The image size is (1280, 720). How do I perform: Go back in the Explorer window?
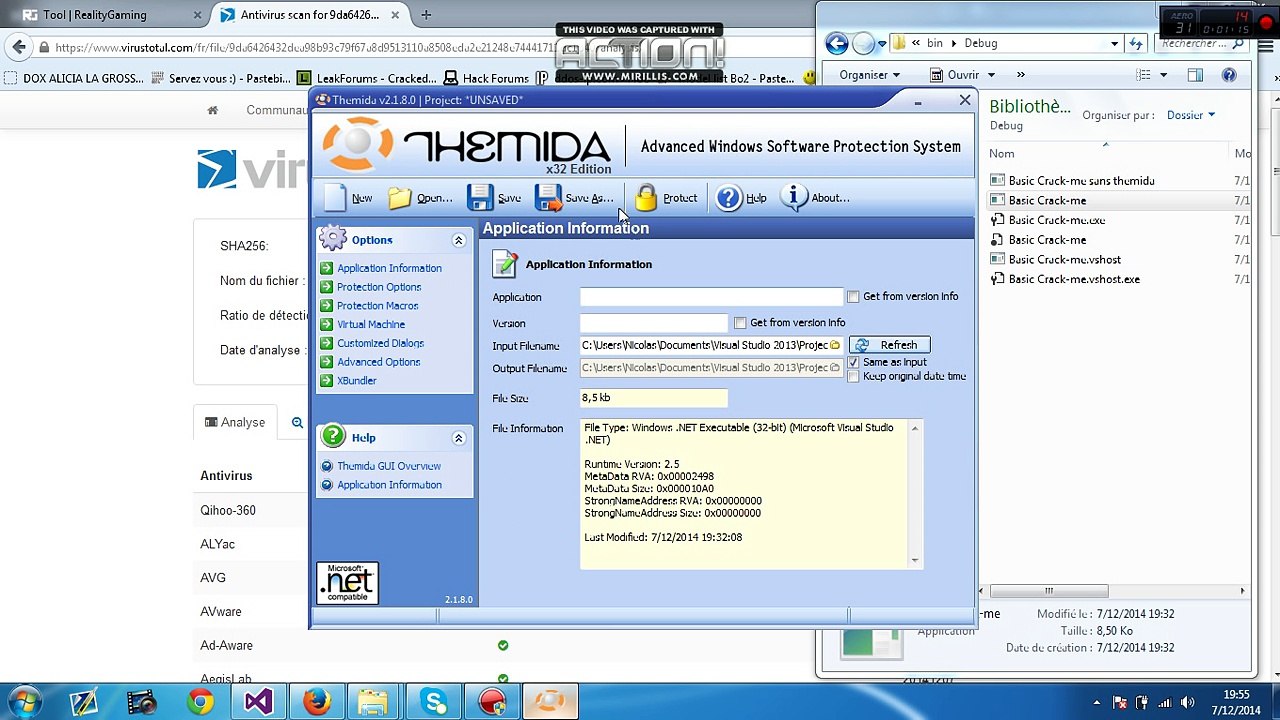click(x=837, y=43)
